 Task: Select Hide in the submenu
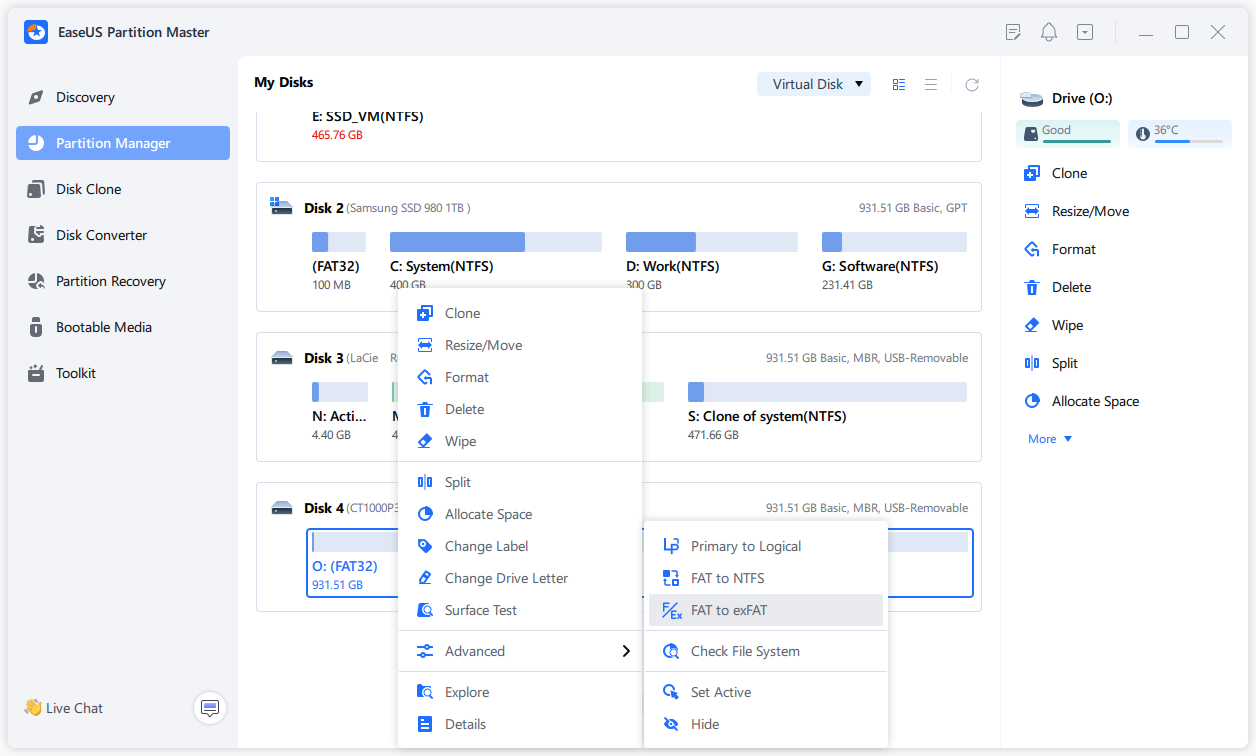766,724
